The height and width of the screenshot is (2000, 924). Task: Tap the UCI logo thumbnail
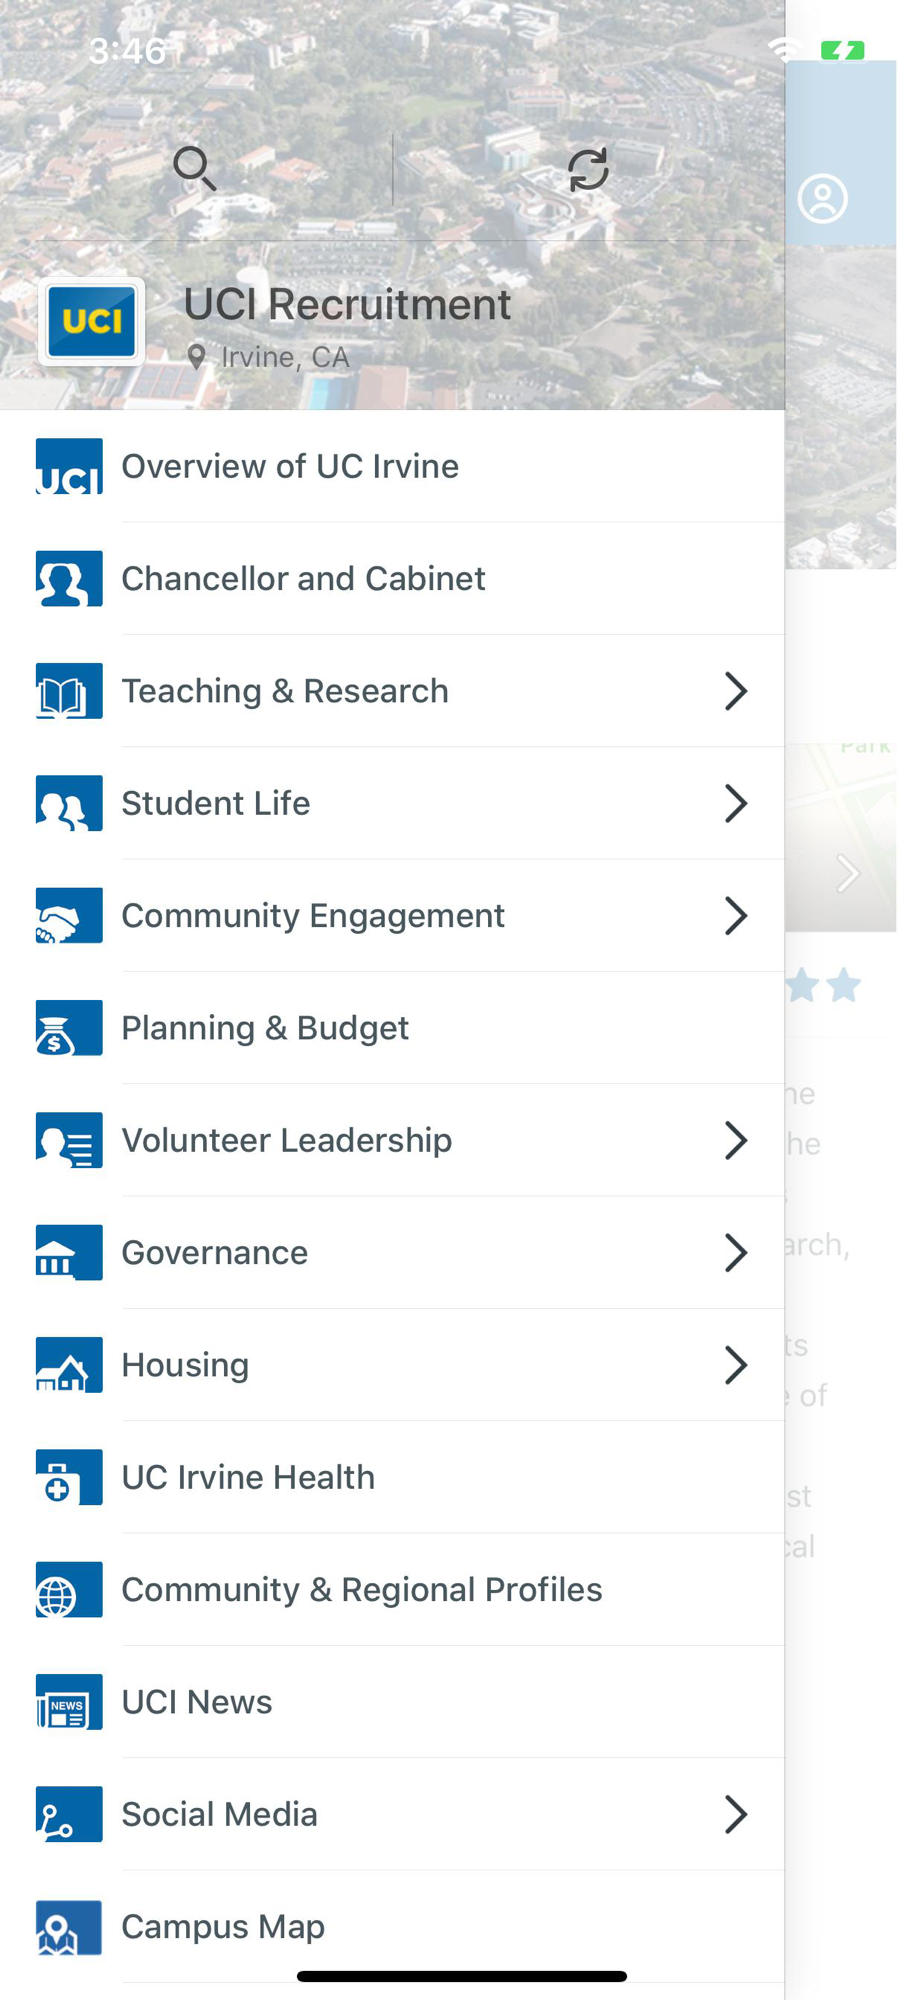tap(92, 322)
